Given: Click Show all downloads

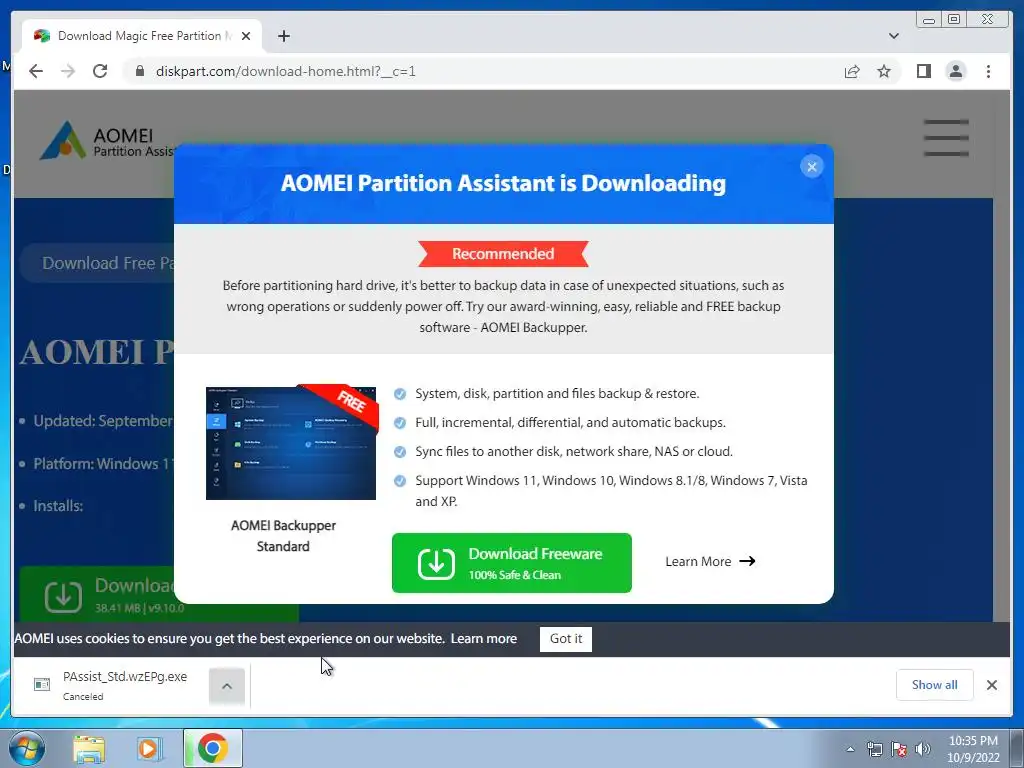Looking at the screenshot, I should [x=935, y=684].
